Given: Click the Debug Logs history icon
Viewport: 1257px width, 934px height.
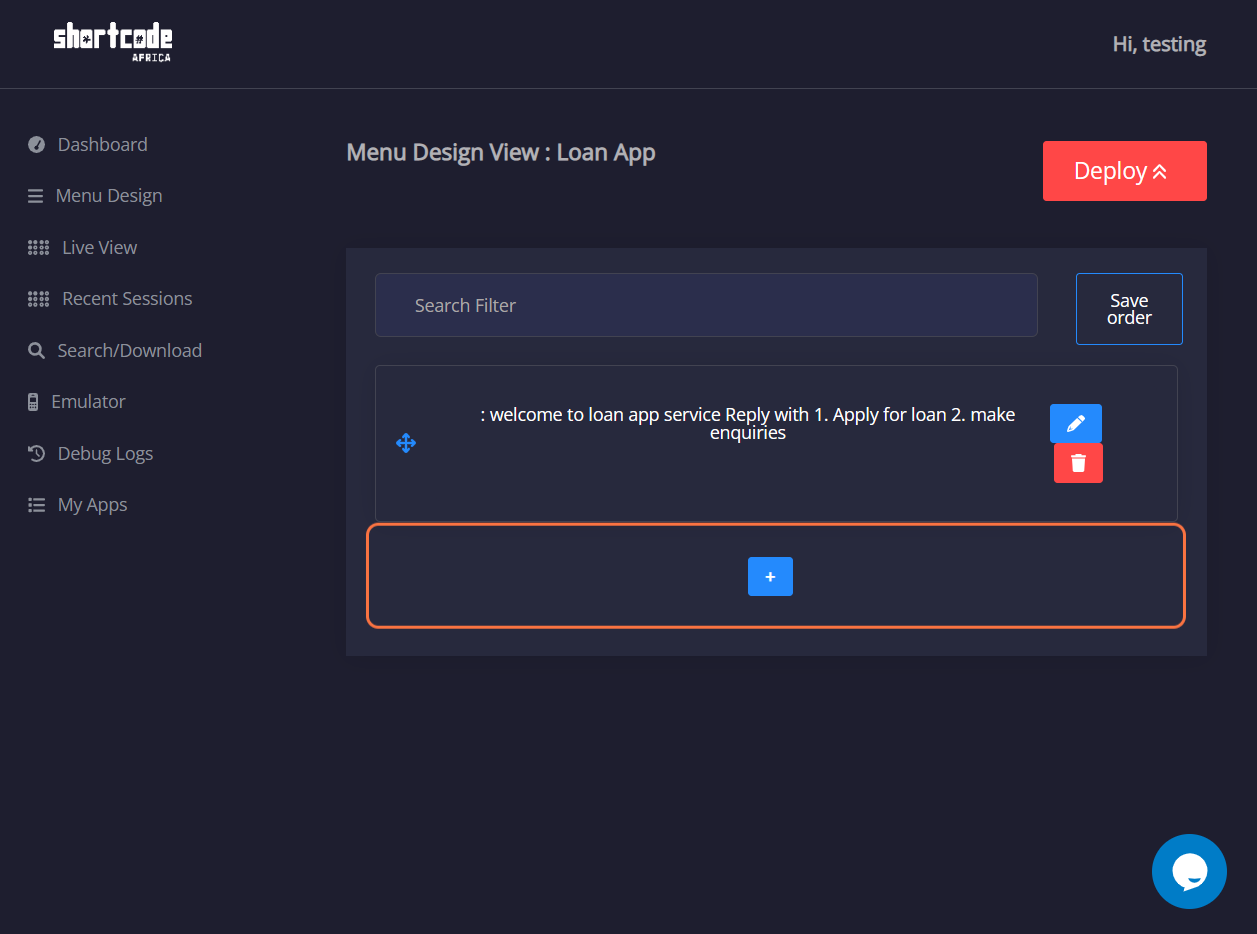Looking at the screenshot, I should pos(37,453).
